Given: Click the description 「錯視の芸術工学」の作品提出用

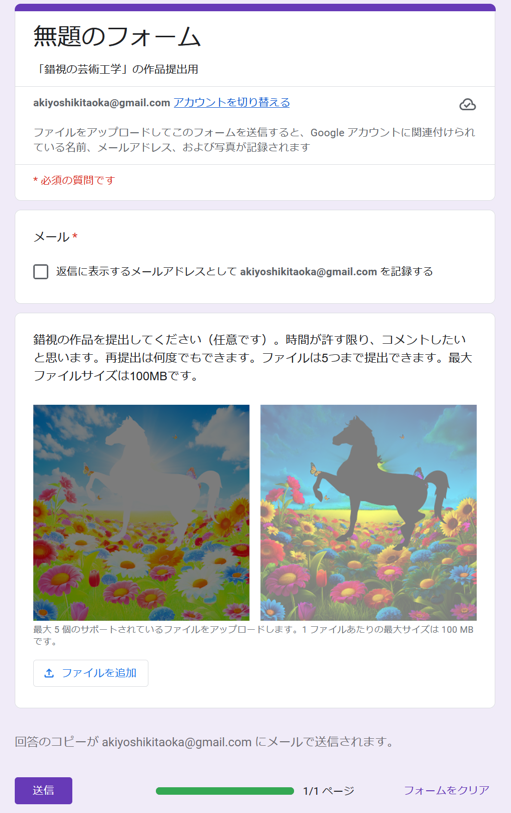Looking at the screenshot, I should (116, 69).
